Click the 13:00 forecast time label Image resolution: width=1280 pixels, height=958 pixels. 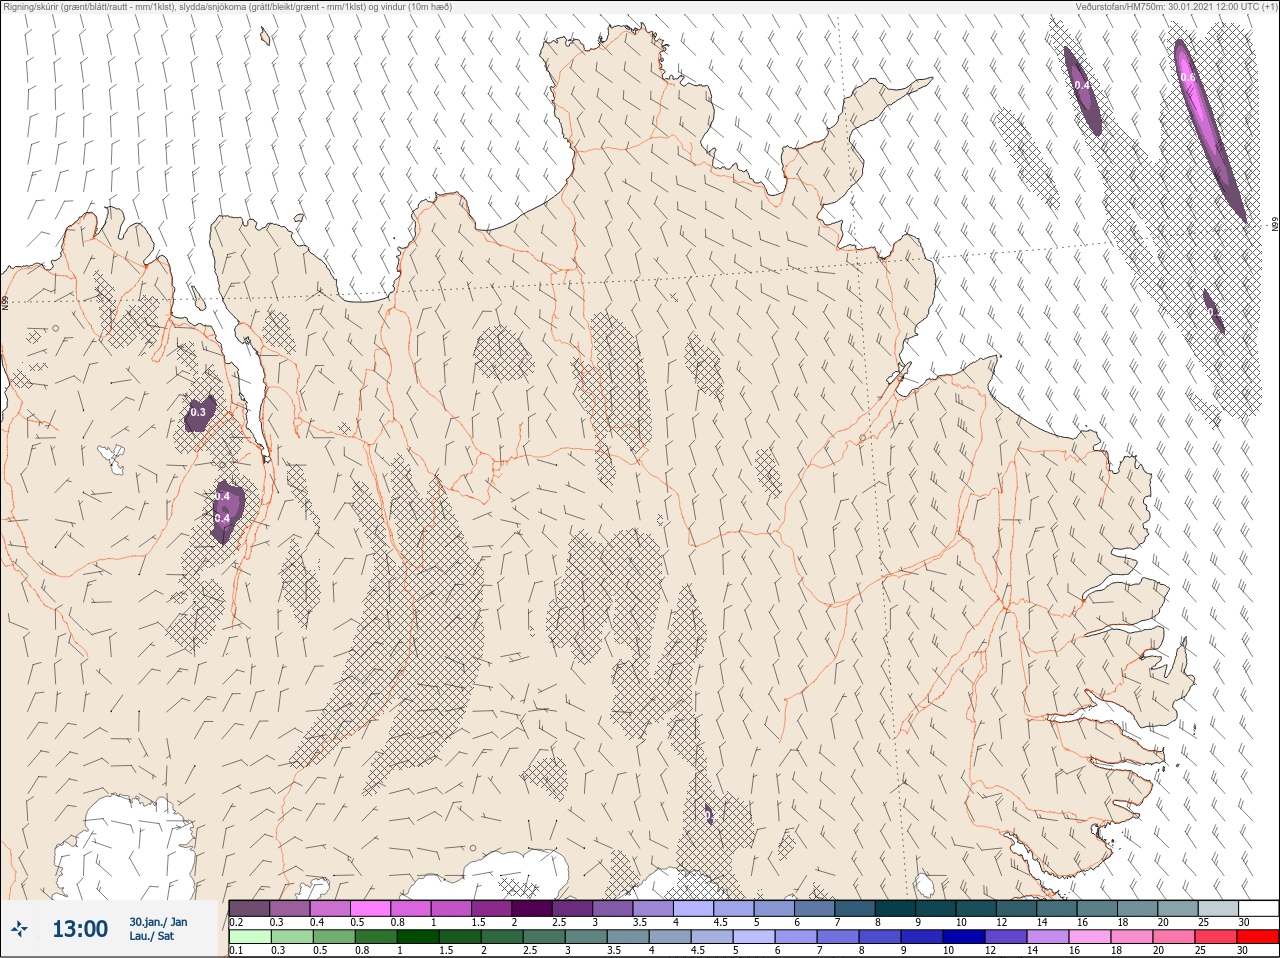80,930
